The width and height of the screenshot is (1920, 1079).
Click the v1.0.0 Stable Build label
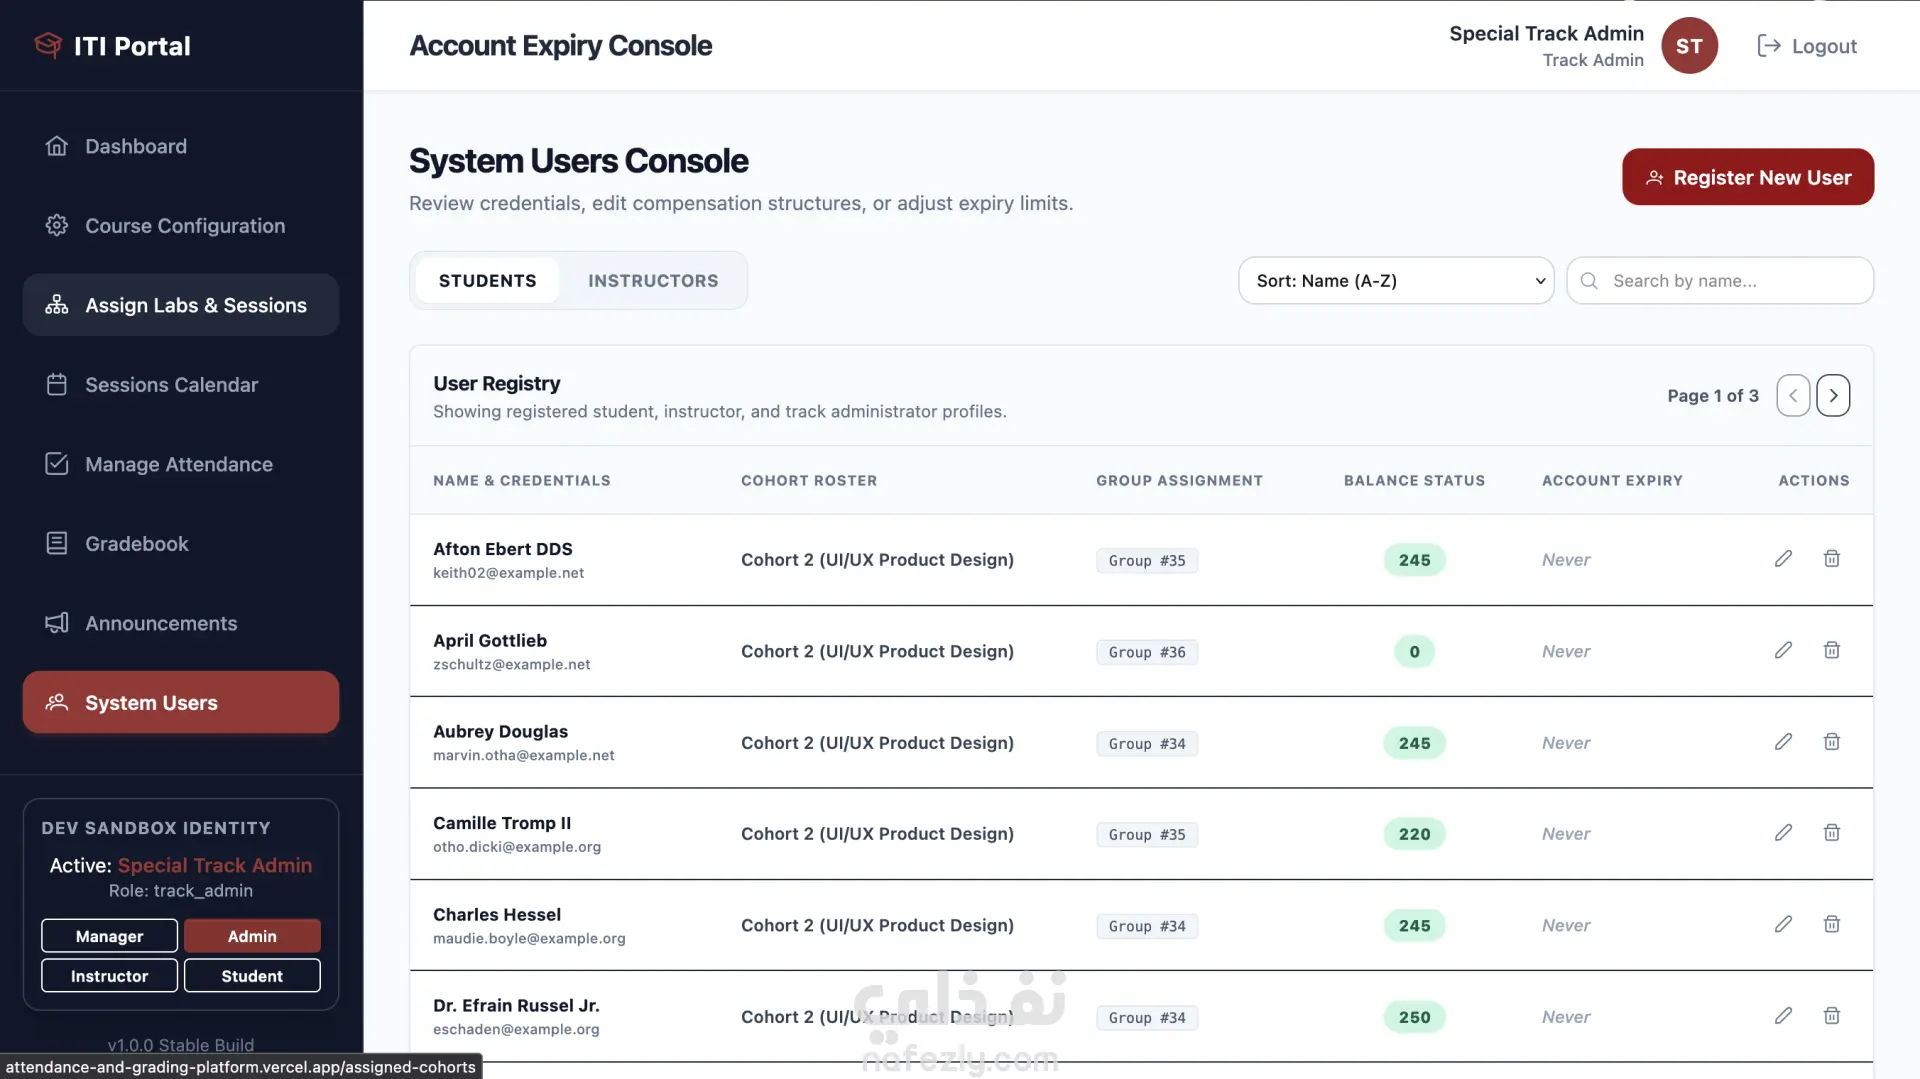(x=181, y=1045)
